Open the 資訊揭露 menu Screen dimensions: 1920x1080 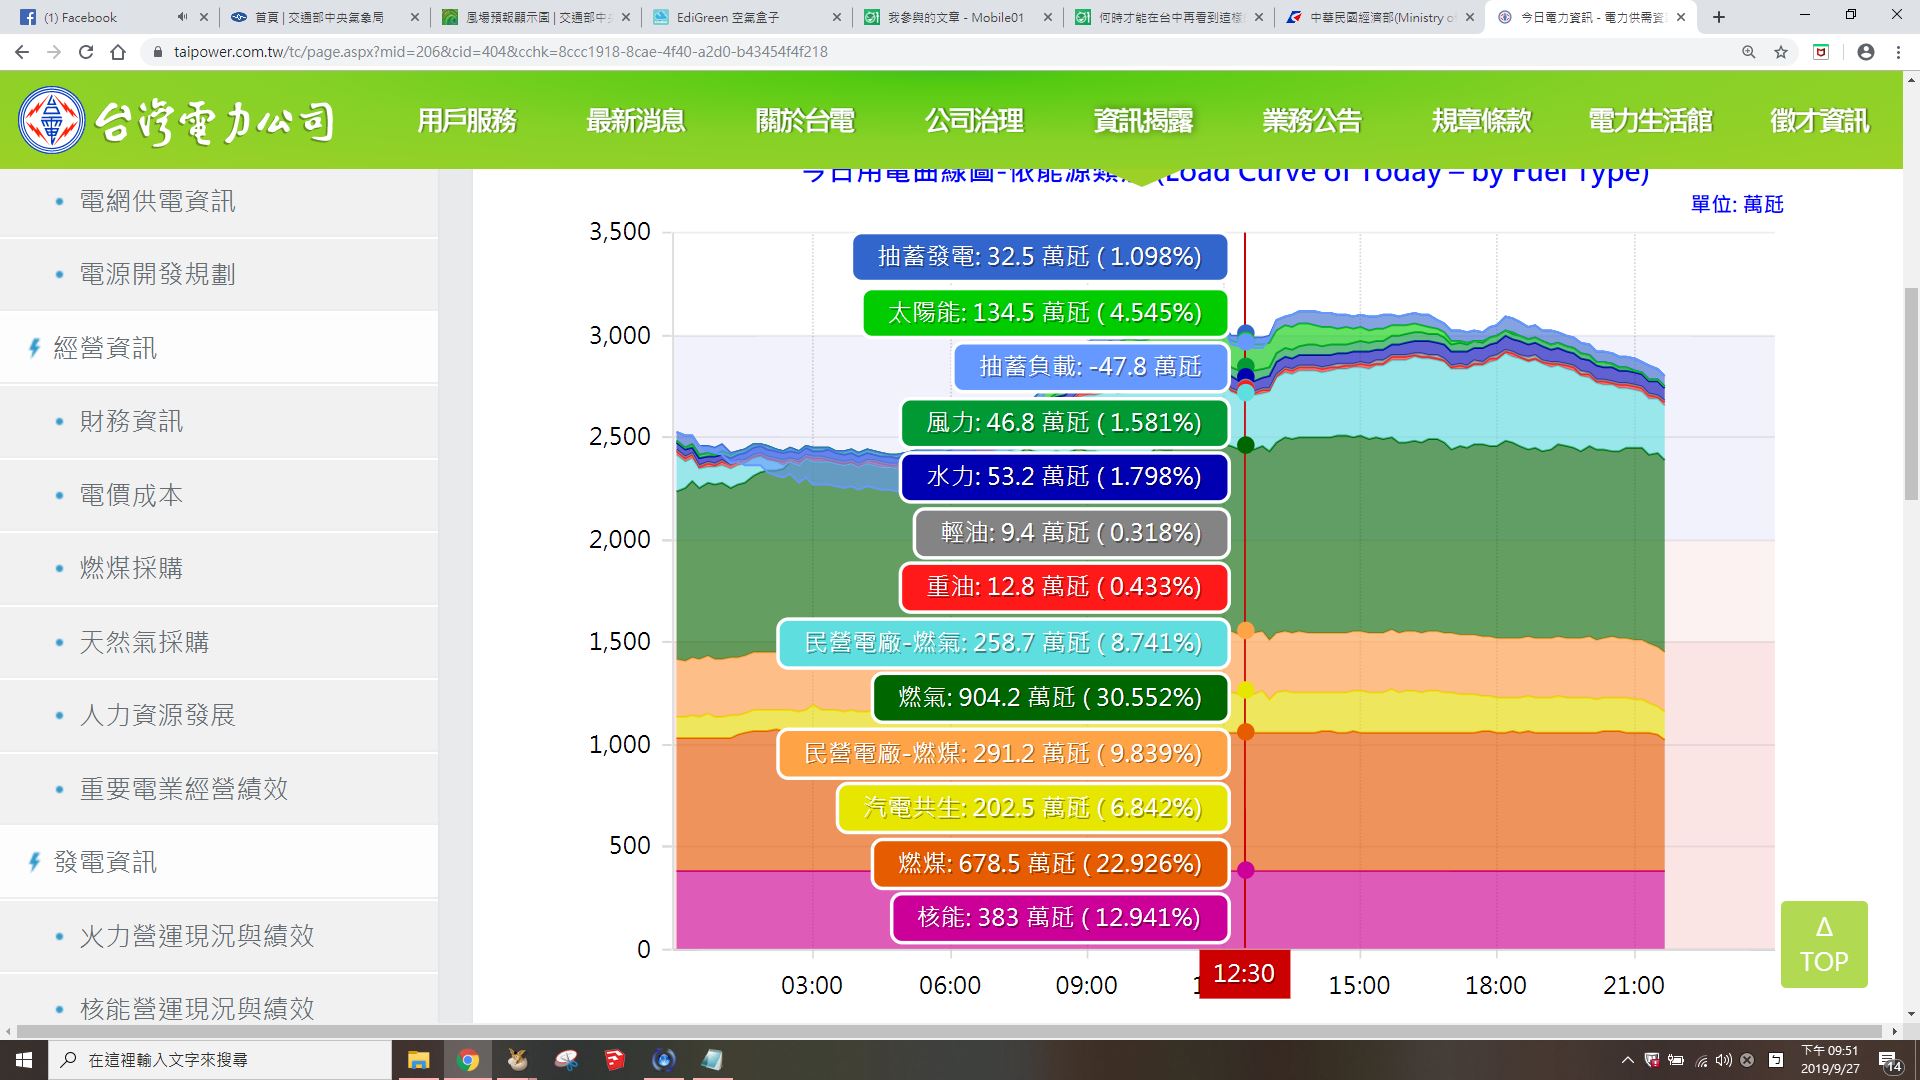(1143, 121)
